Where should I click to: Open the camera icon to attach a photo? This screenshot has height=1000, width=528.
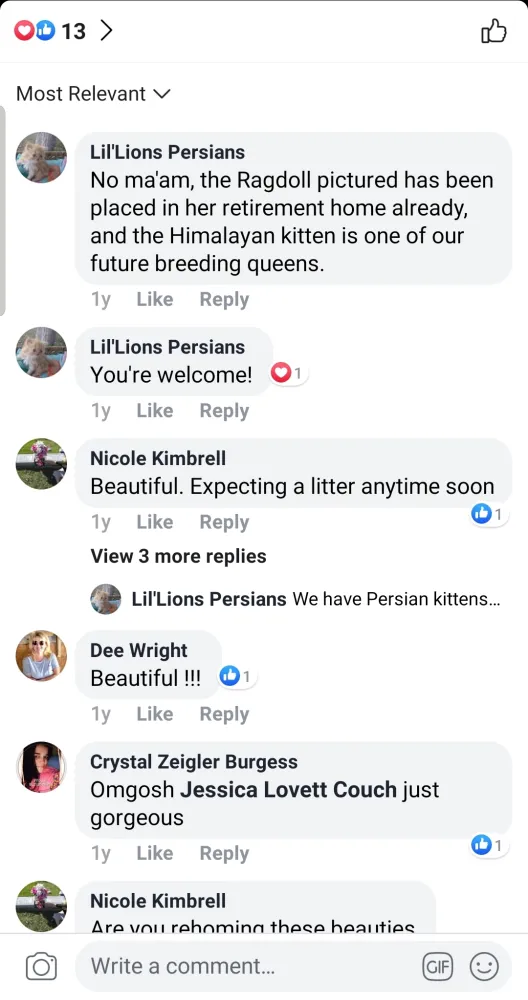41,967
